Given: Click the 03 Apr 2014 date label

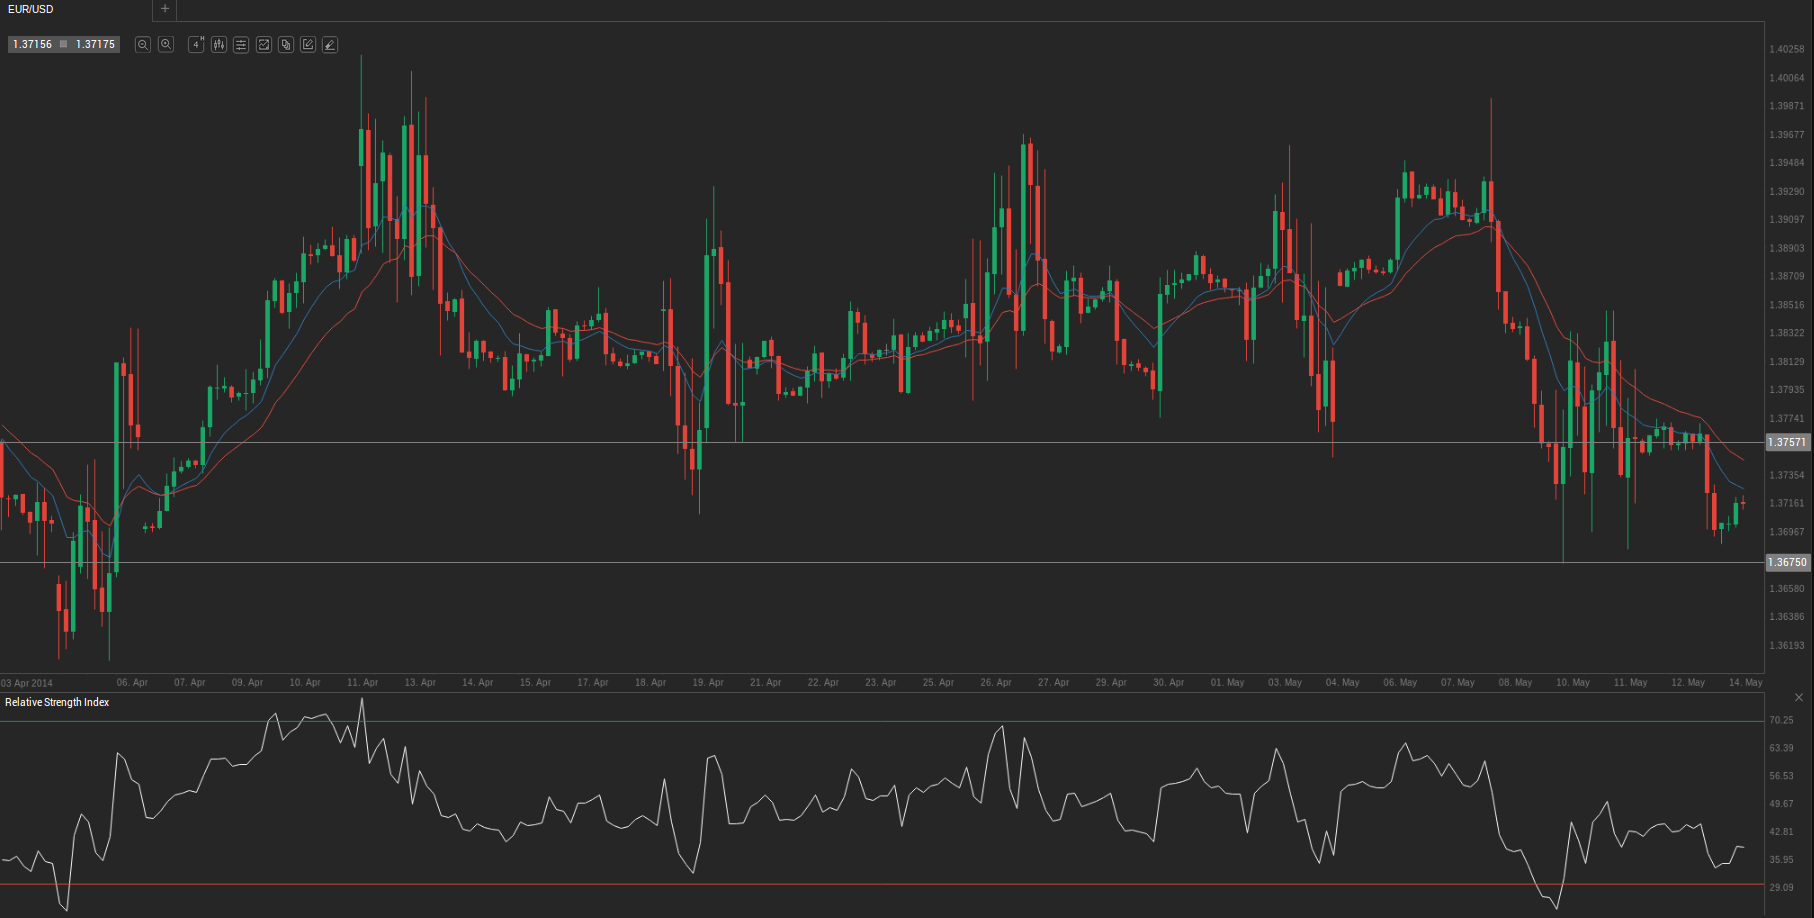Looking at the screenshot, I should (27, 683).
